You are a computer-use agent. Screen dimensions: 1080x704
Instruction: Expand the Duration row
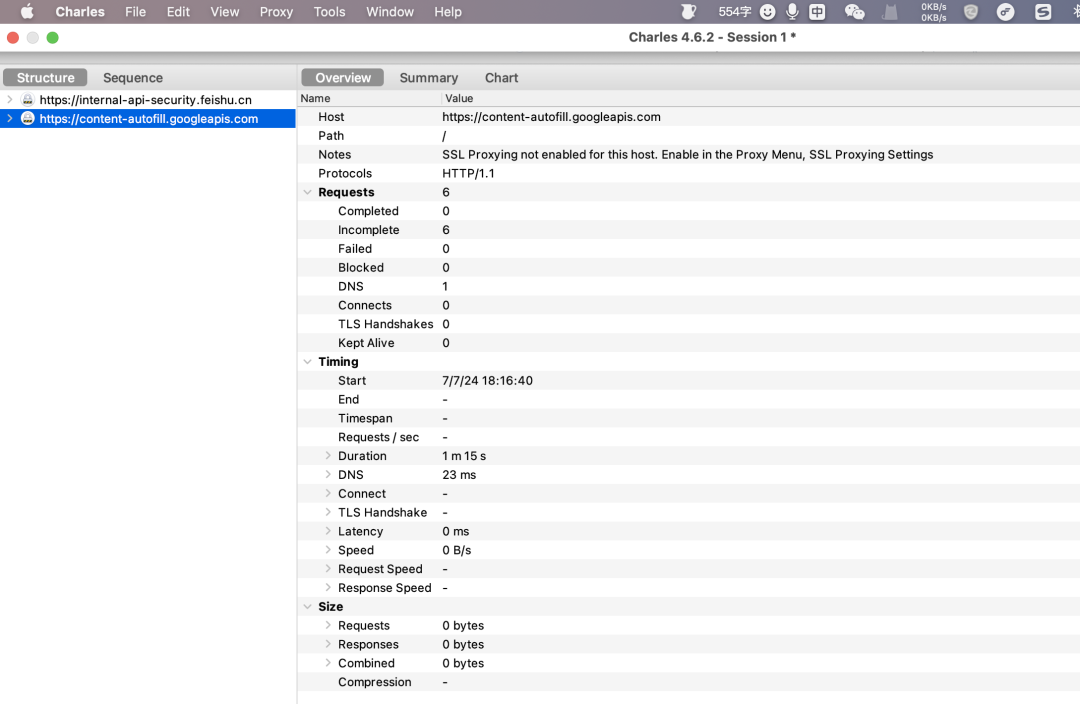point(328,455)
